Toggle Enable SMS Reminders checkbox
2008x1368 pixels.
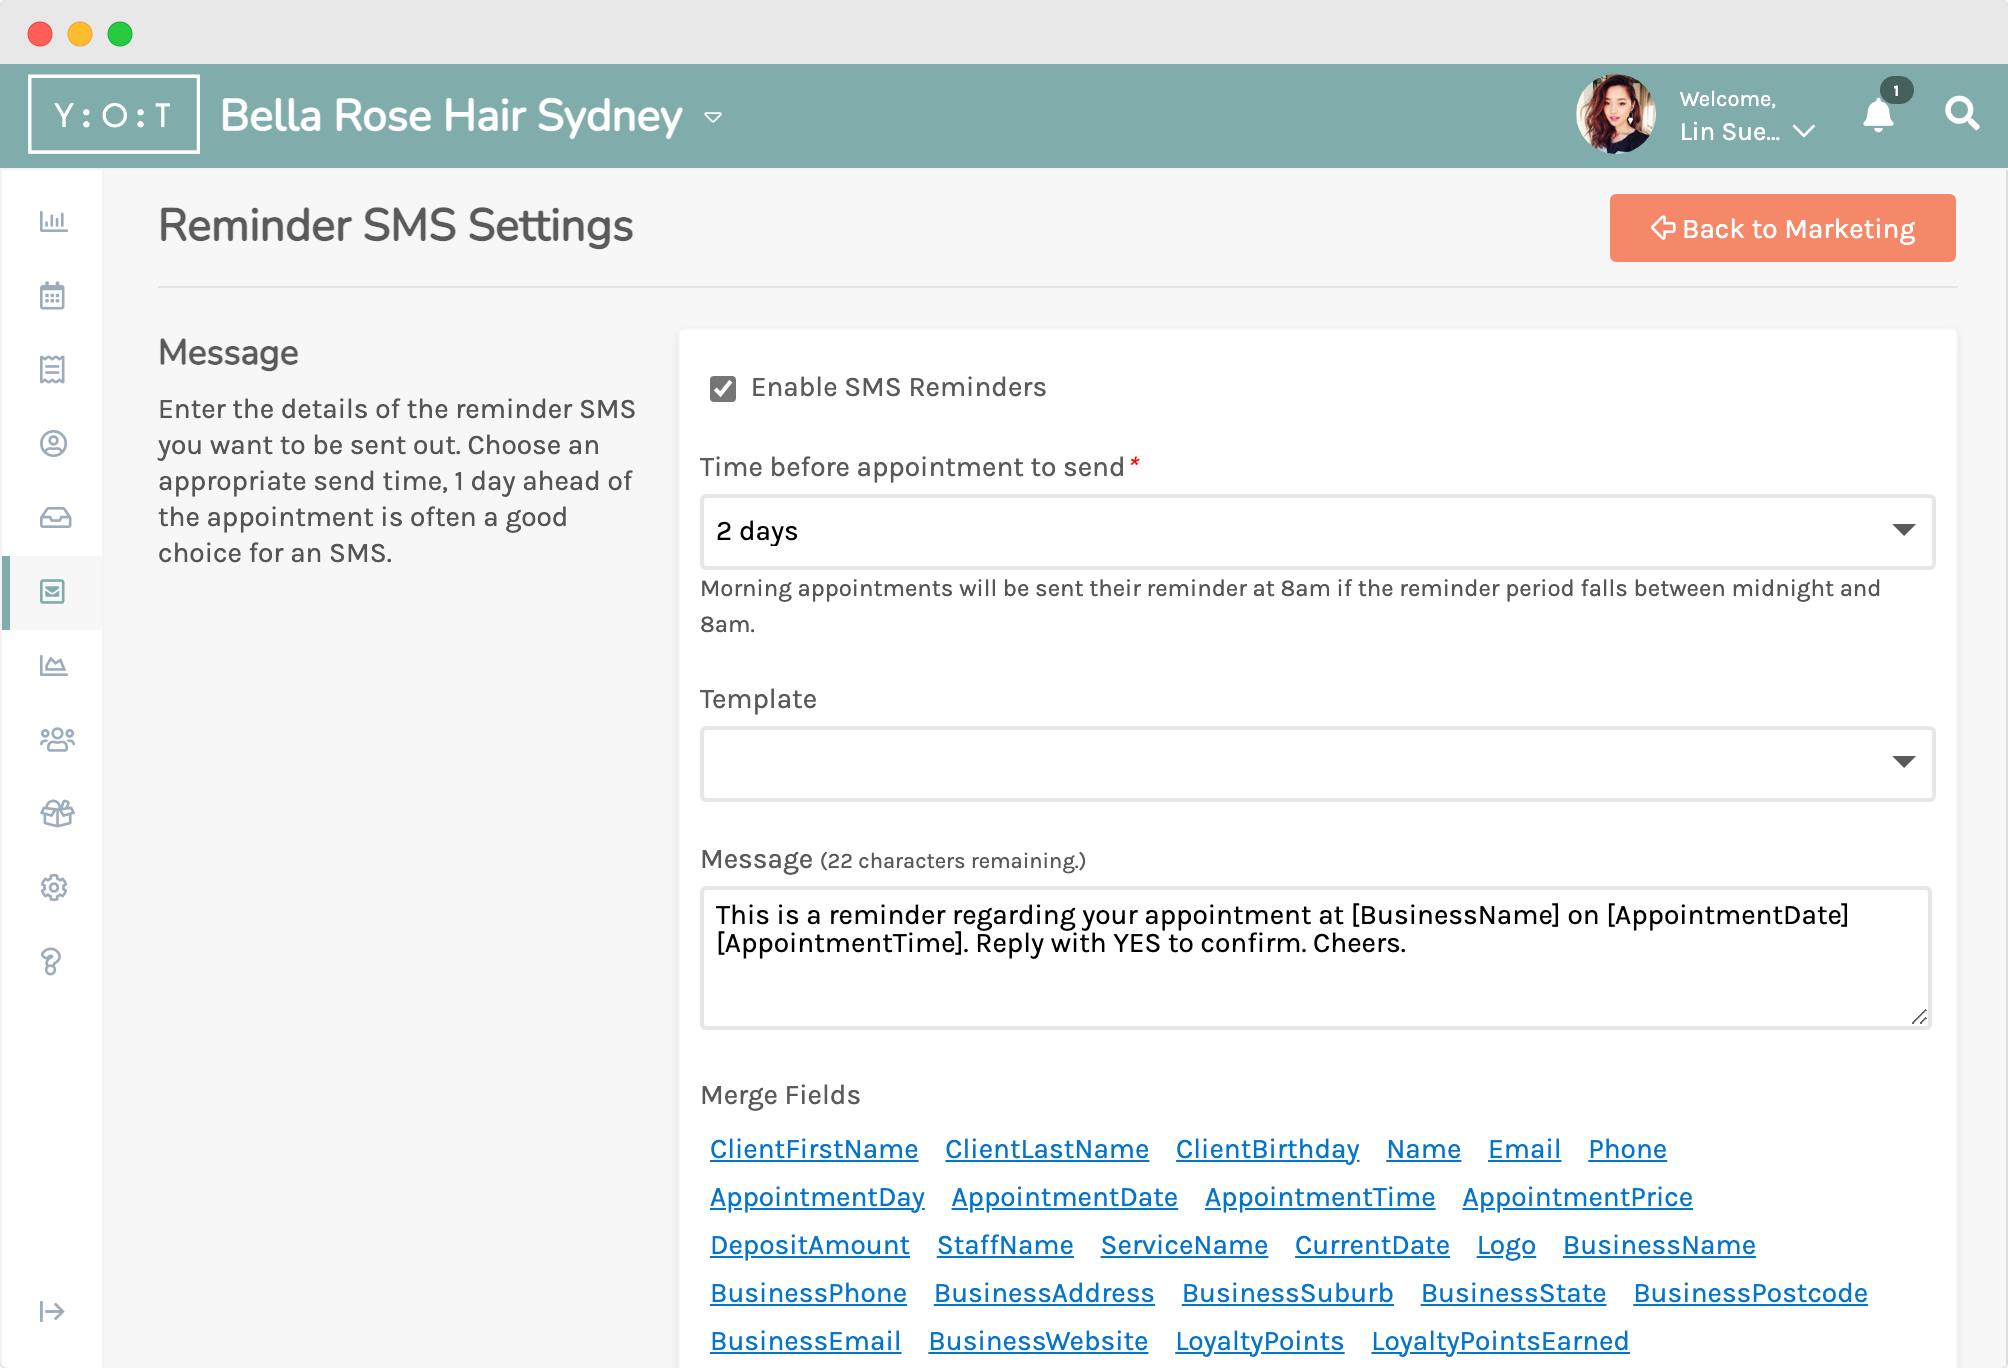pos(722,388)
